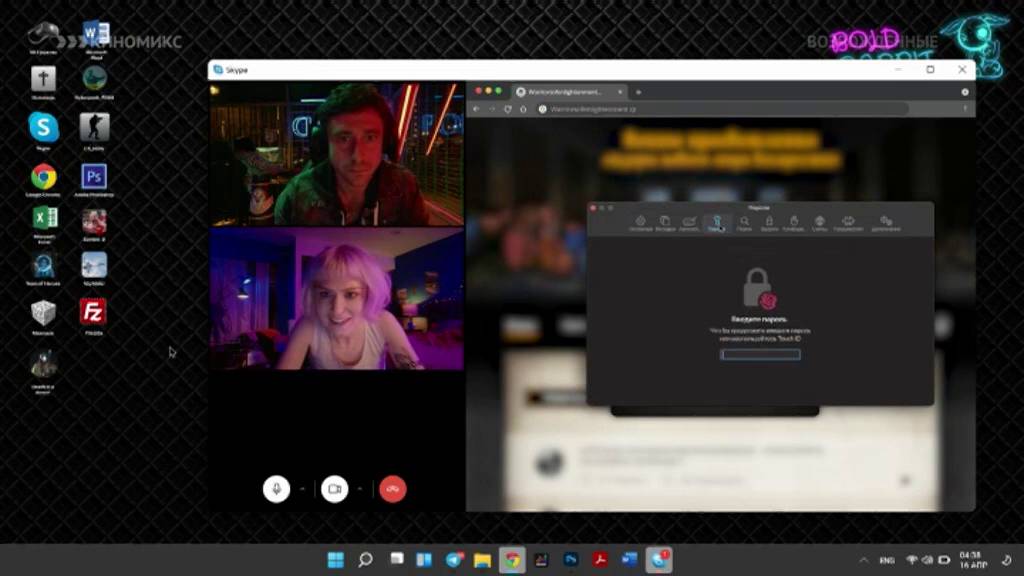The image size is (1024, 576).
Task: Click the taskbar search magnifier
Action: tap(366, 560)
